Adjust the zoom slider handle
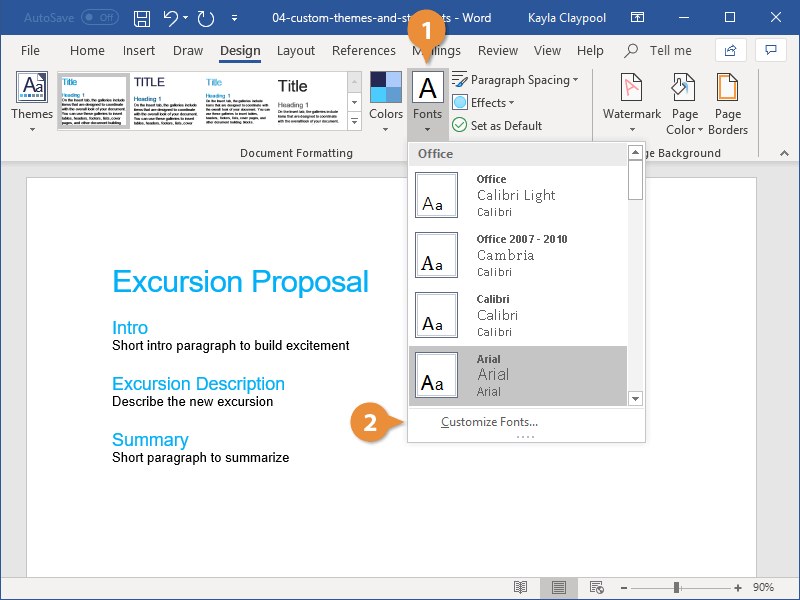800x600 pixels. click(x=677, y=588)
